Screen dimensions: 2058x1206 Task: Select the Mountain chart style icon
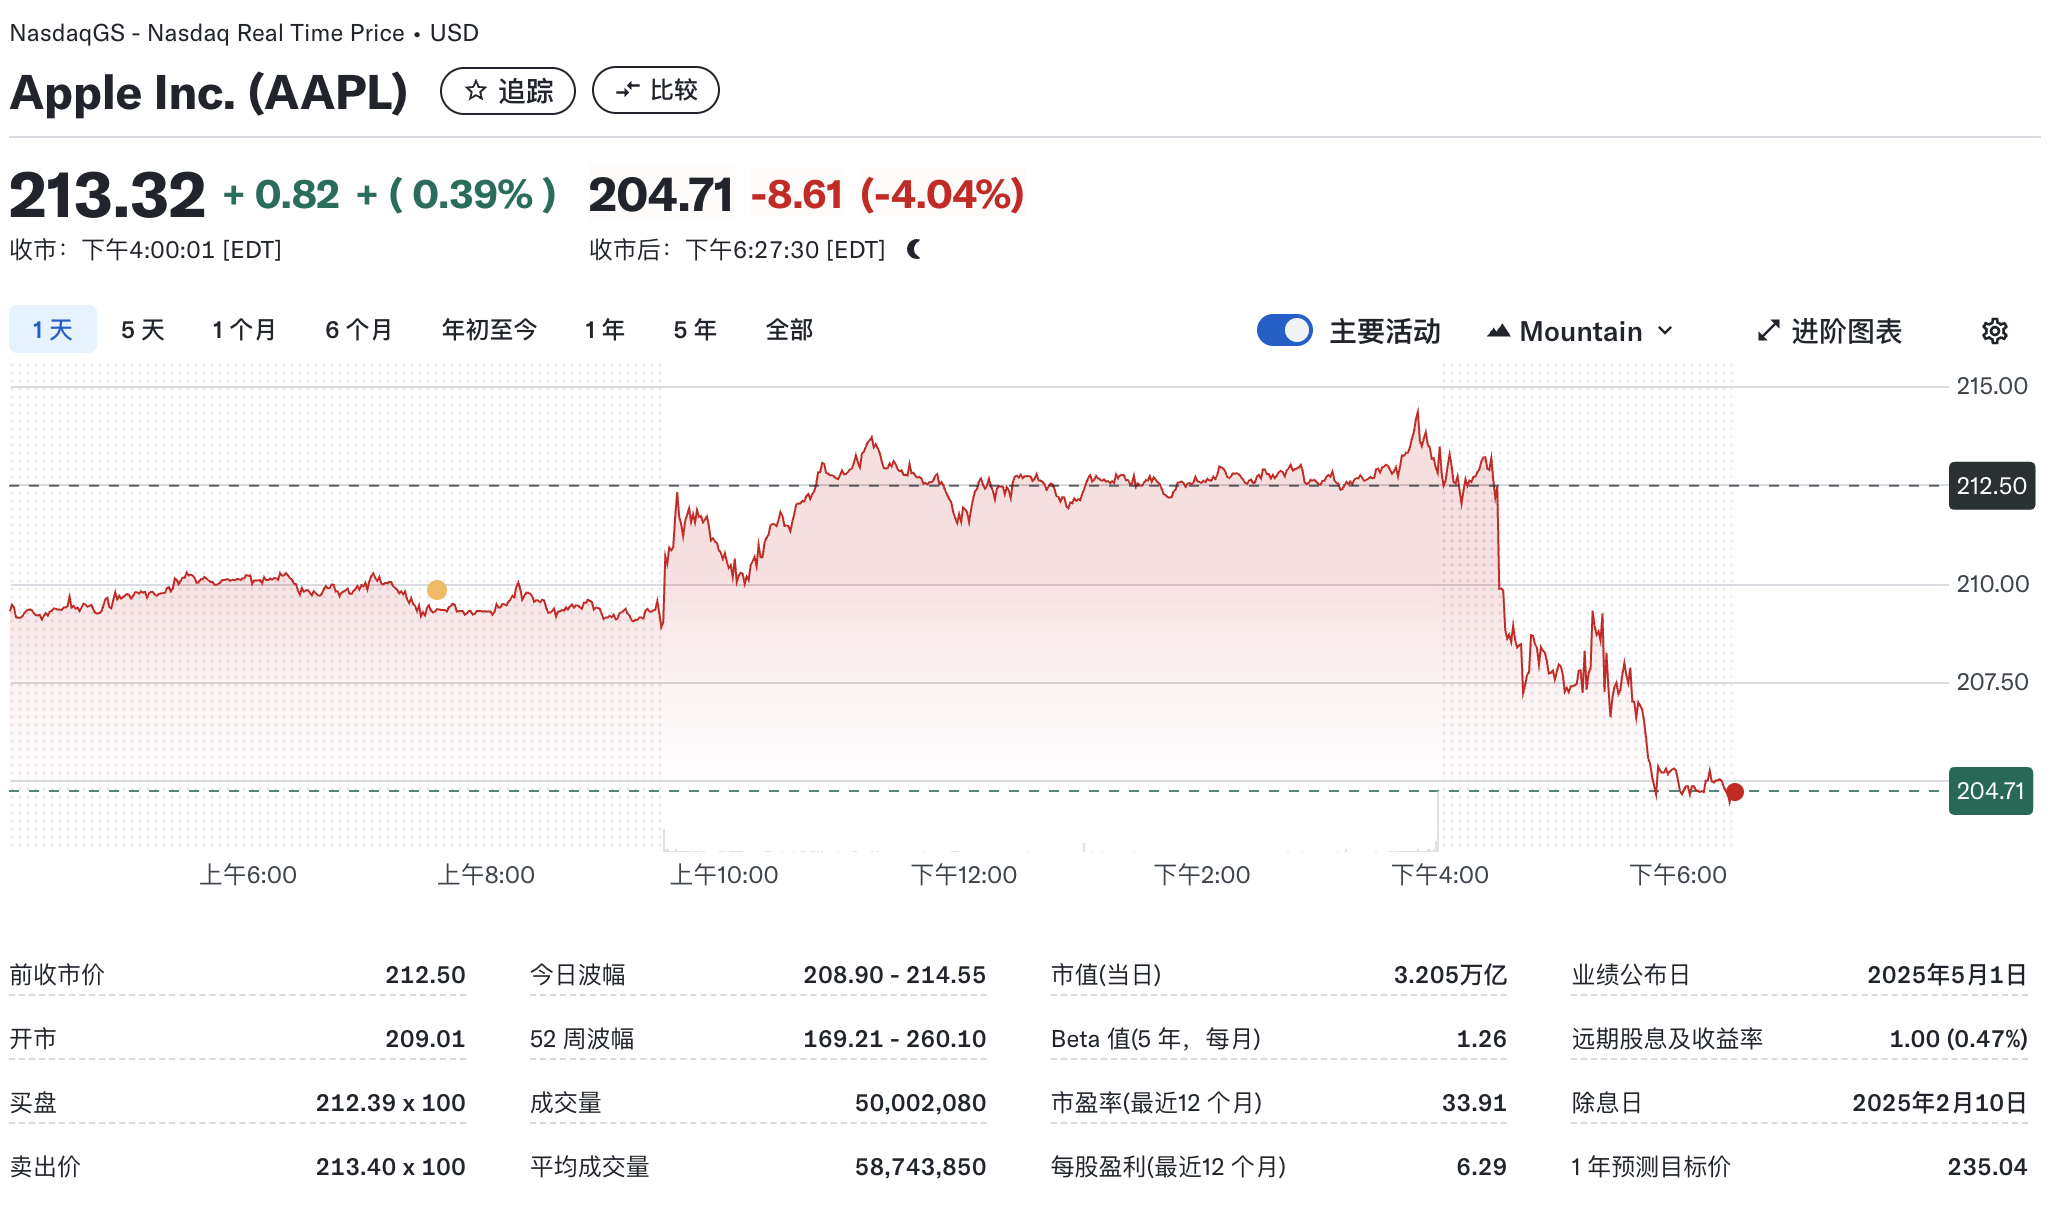(x=1500, y=330)
